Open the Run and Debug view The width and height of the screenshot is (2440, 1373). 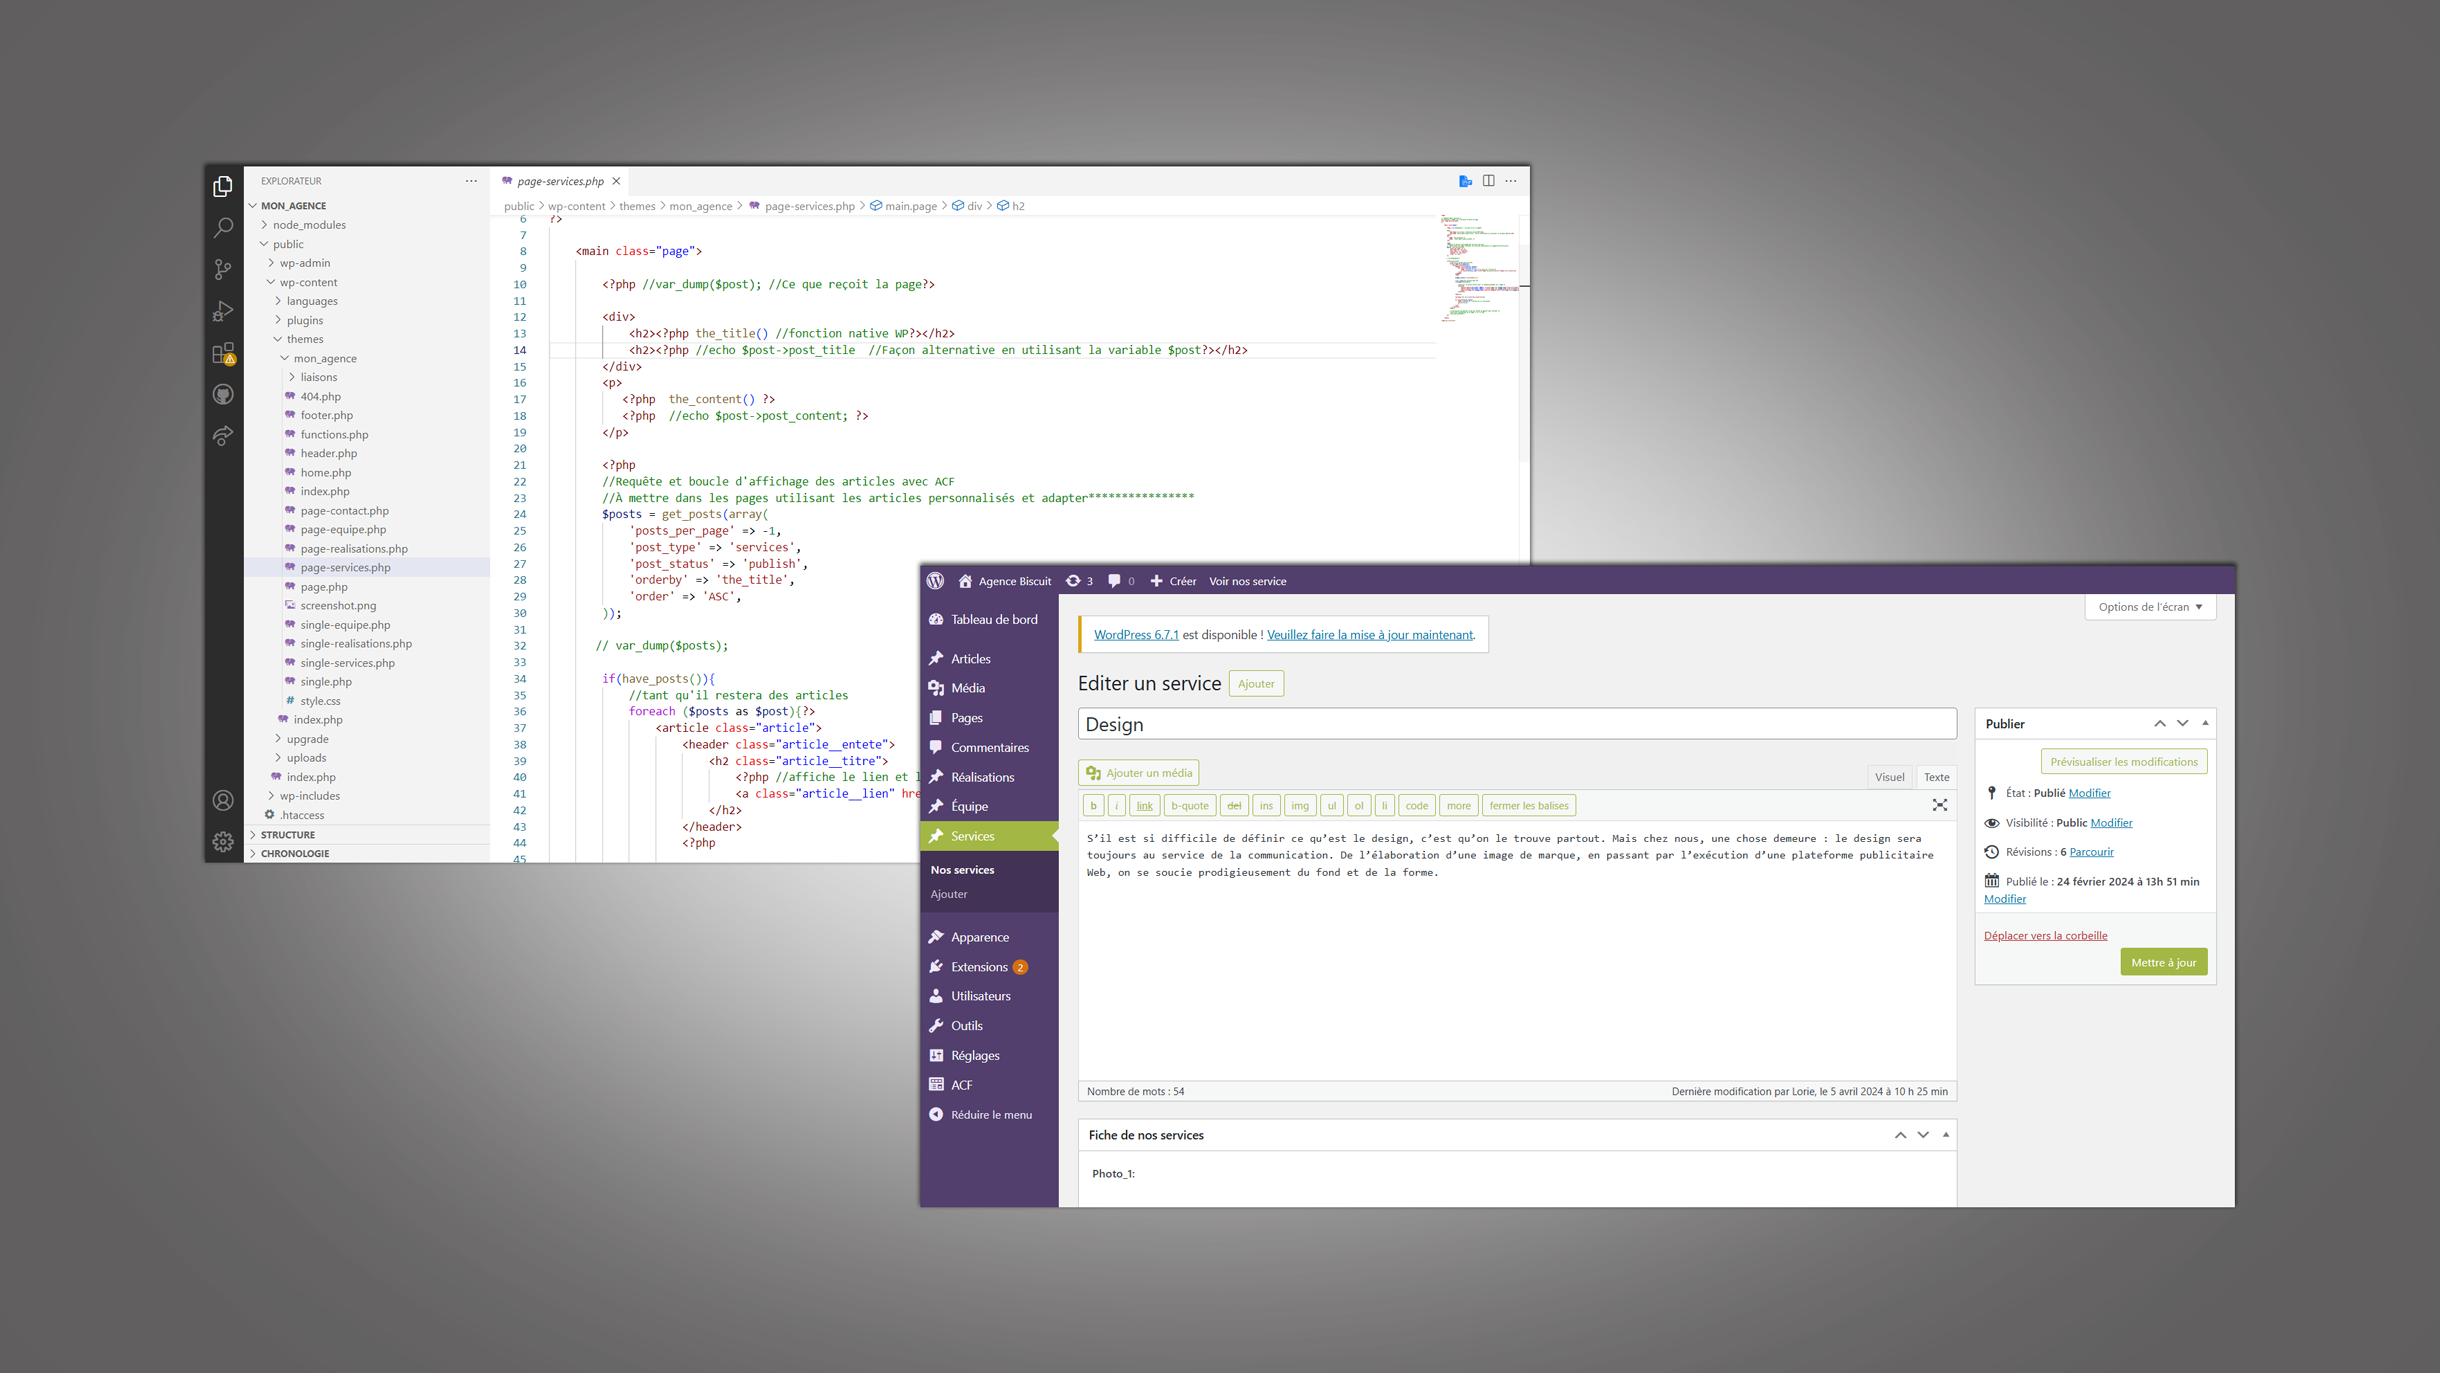223,311
